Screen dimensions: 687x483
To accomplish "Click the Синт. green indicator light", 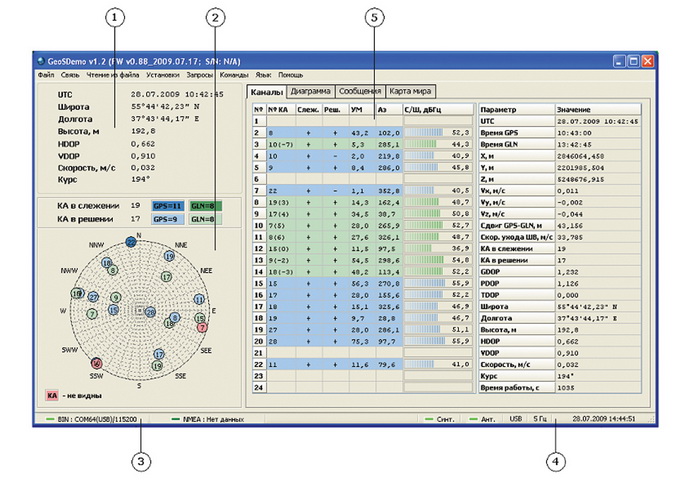I will pos(429,419).
